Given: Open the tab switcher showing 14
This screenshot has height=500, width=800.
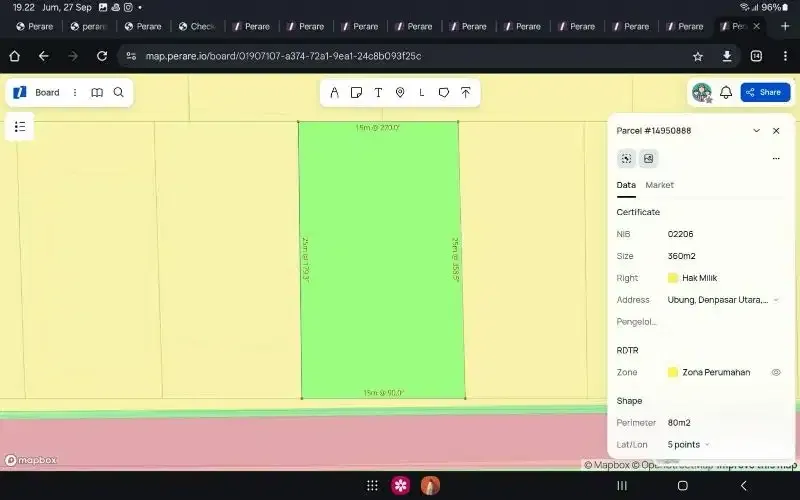Looking at the screenshot, I should click(756, 56).
